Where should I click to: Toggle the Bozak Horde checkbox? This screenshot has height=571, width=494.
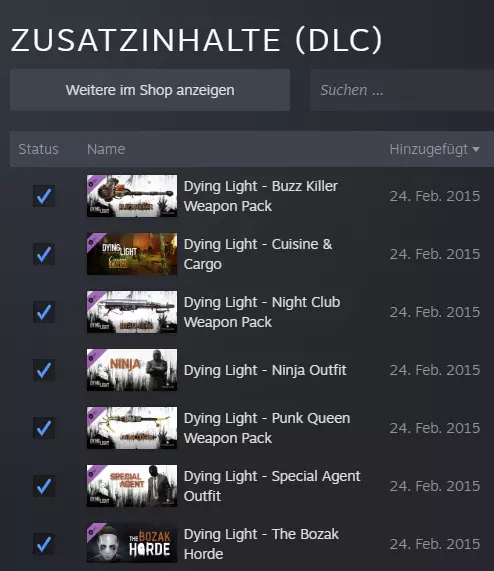[x=44, y=544]
